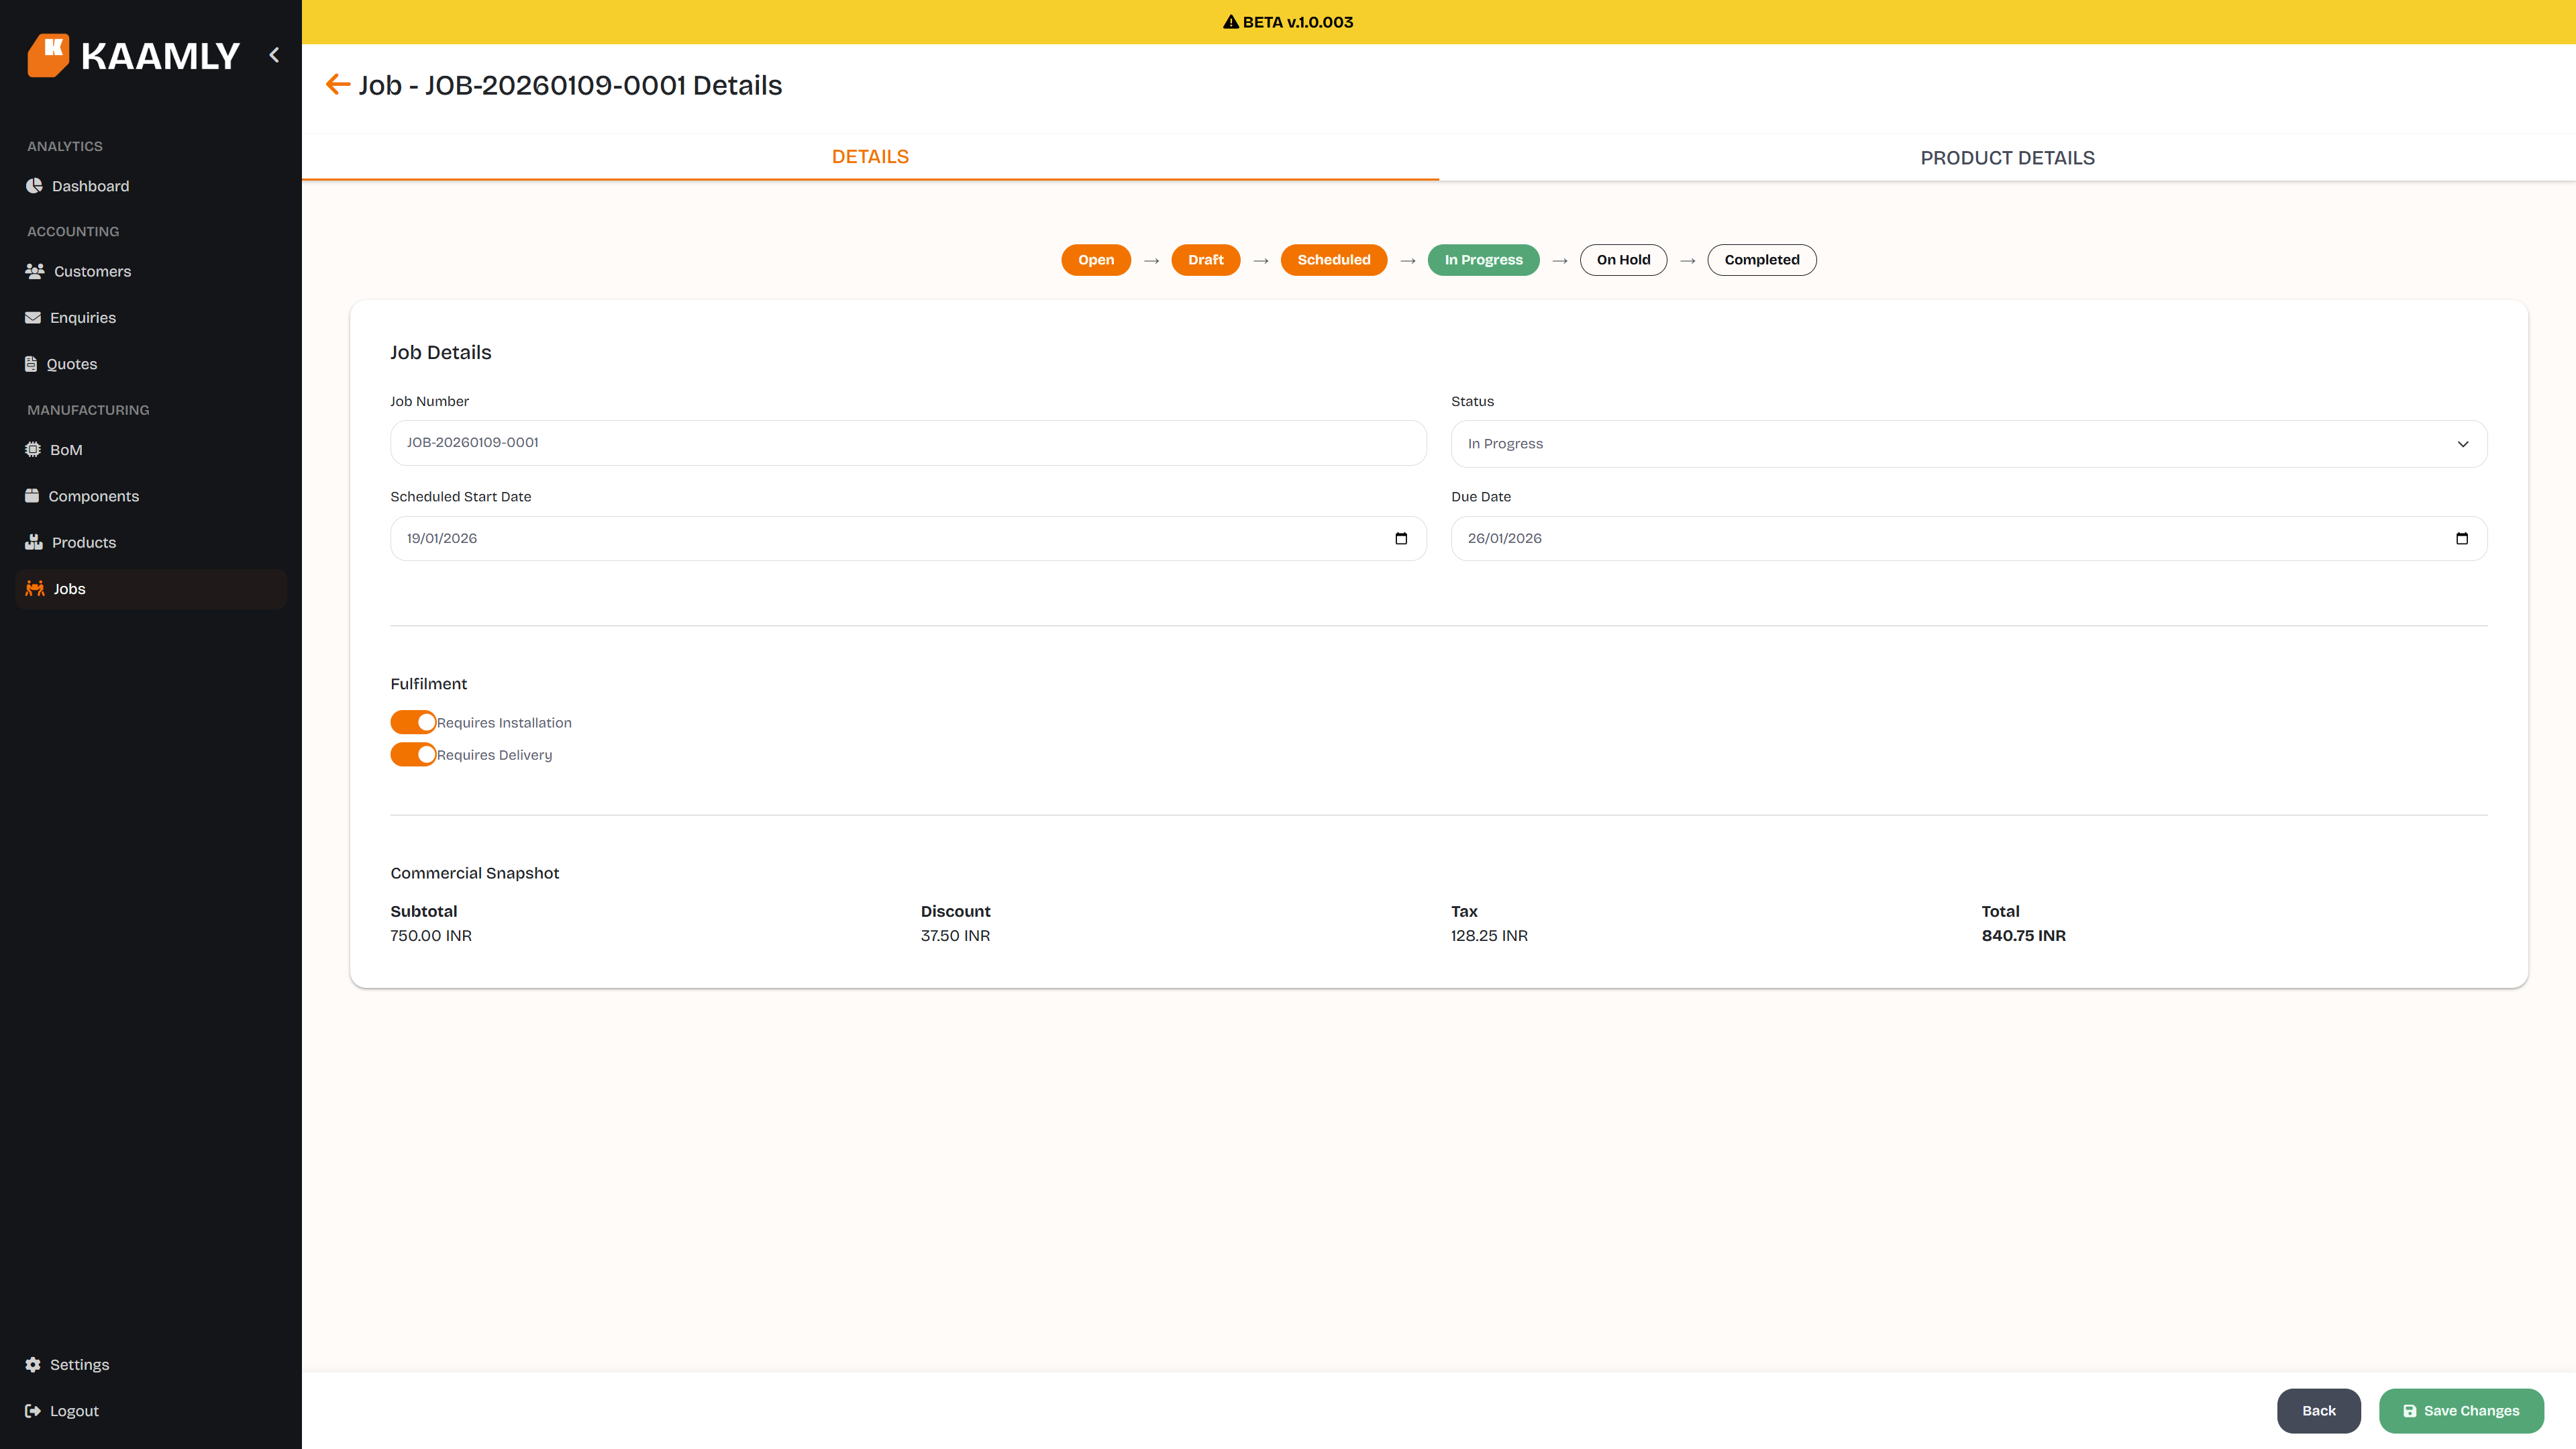Screen dimensions: 2576x1449
Task: Collapse the sidebar with the chevron
Action: point(274,55)
